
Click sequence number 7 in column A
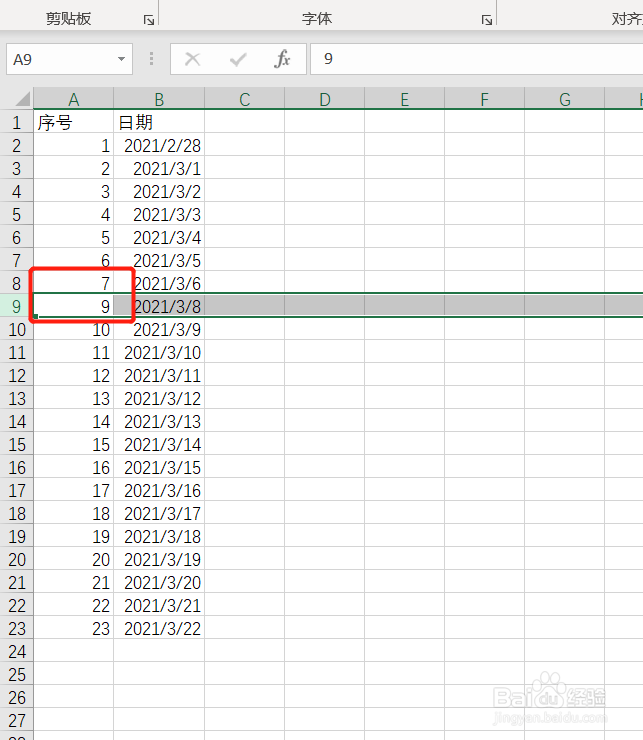pos(74,284)
